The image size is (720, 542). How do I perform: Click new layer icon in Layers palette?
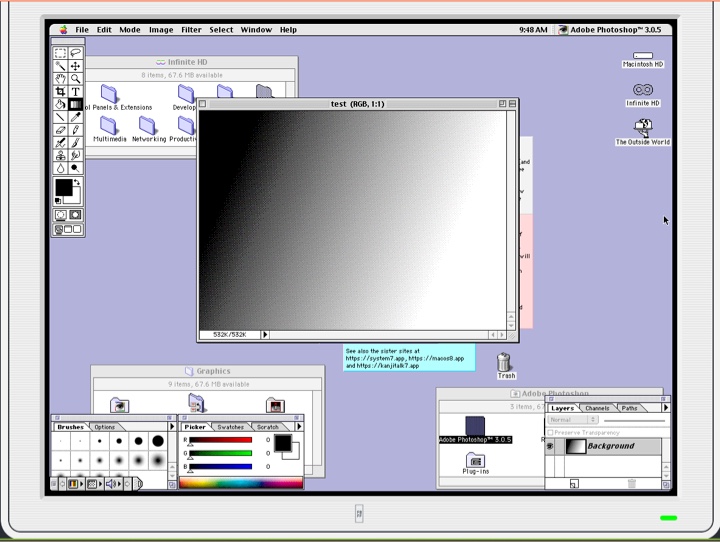[x=574, y=484]
